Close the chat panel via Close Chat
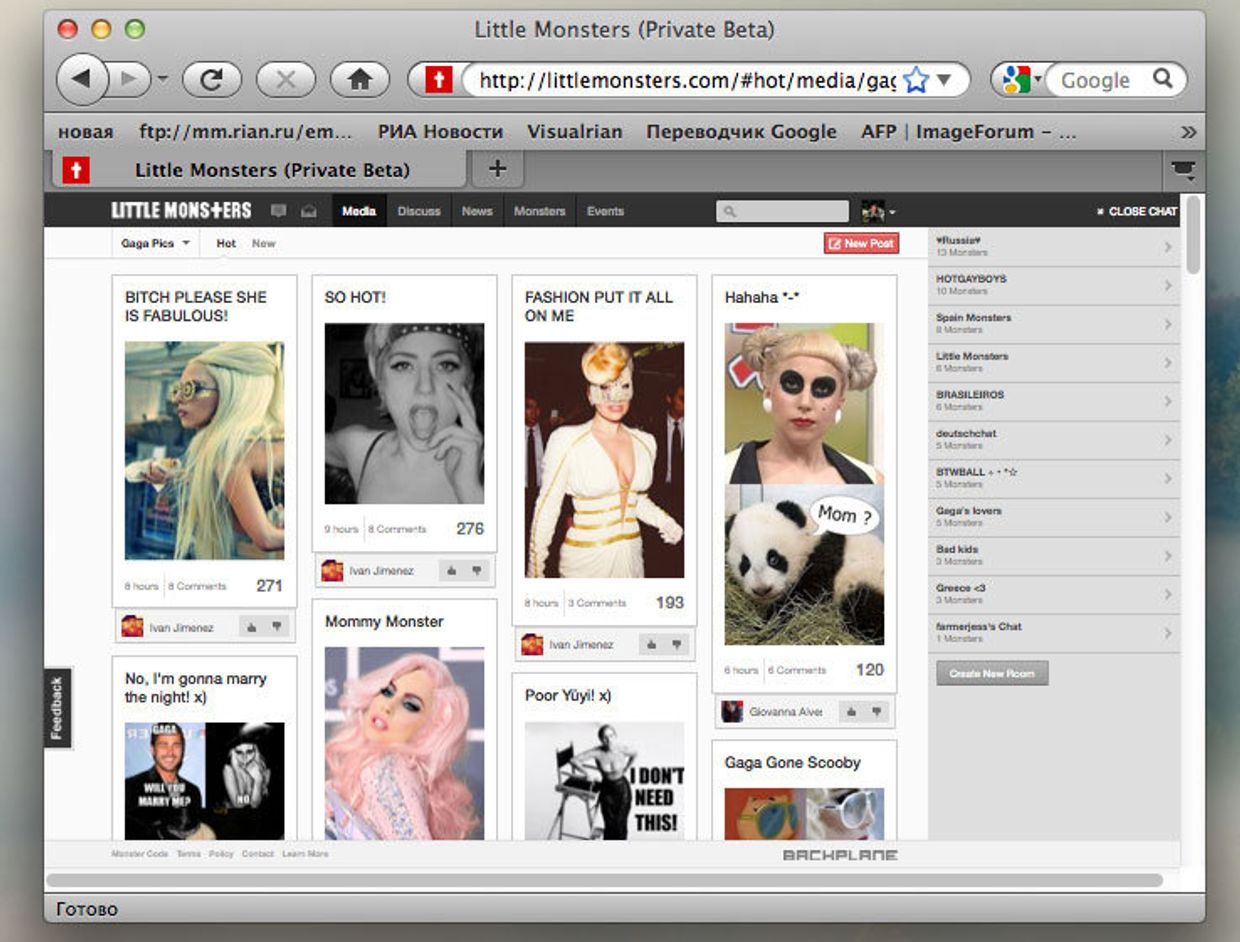 coord(1137,211)
